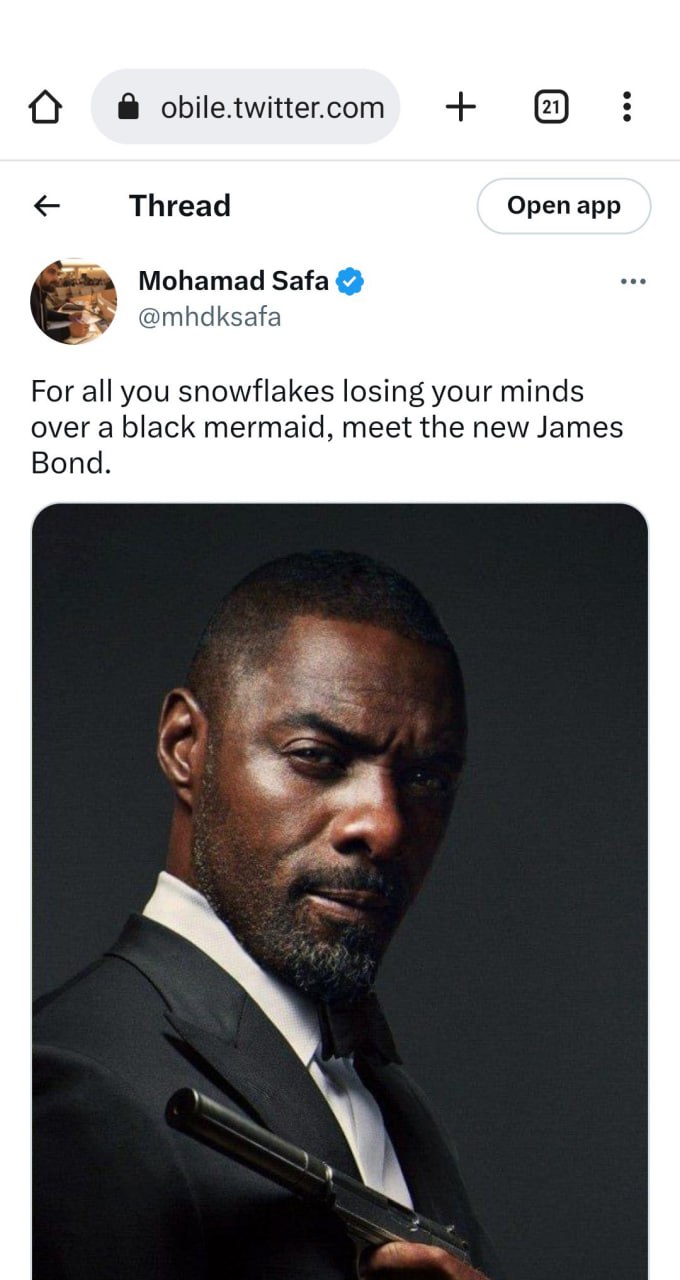View Mohamad Safa's profile avatar
680x1280 pixels.
[73, 301]
